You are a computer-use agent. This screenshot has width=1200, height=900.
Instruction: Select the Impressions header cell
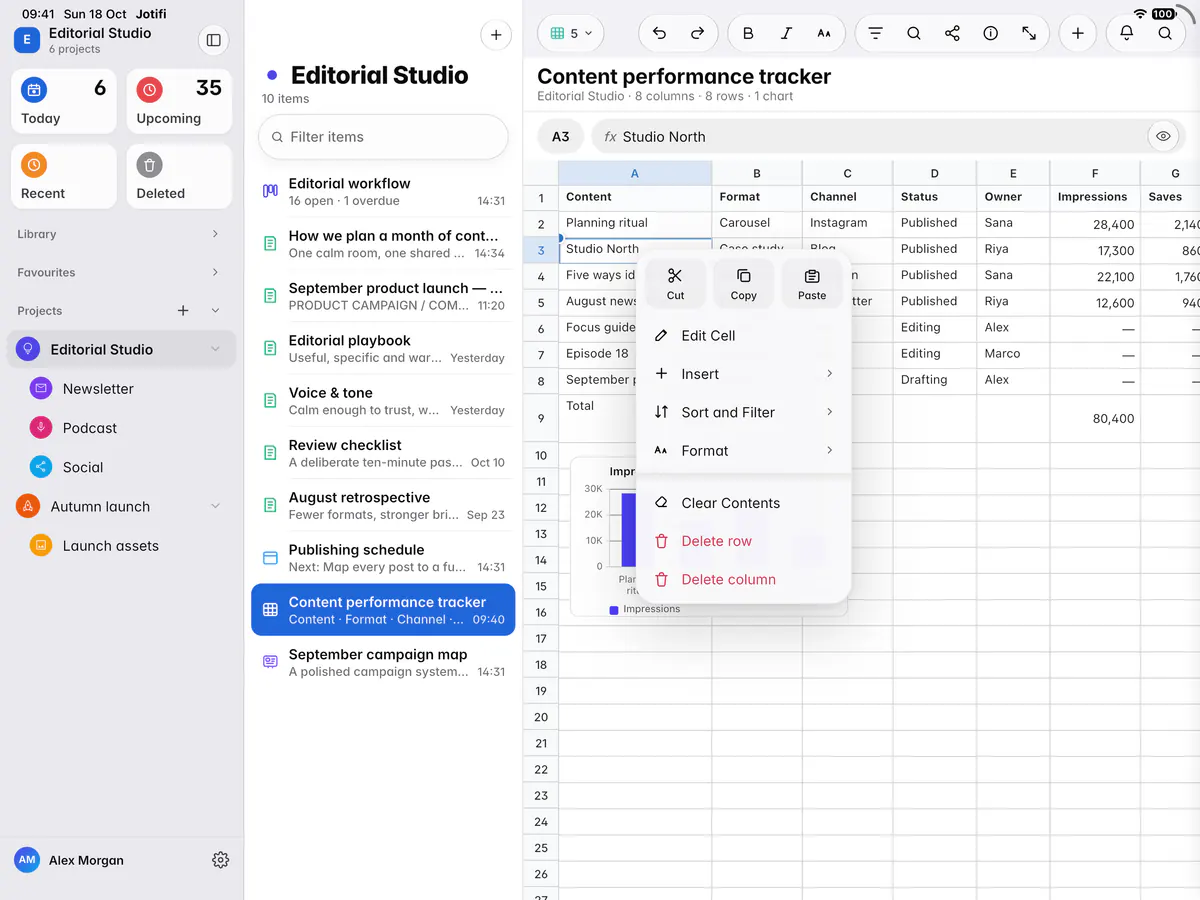point(1095,197)
